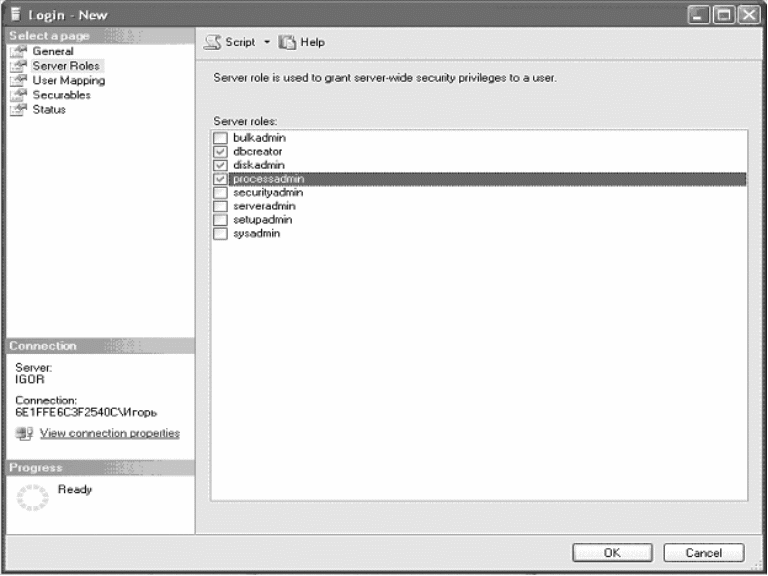The height and width of the screenshot is (576, 768).
Task: Click the Help toolbar icon
Action: tap(285, 42)
